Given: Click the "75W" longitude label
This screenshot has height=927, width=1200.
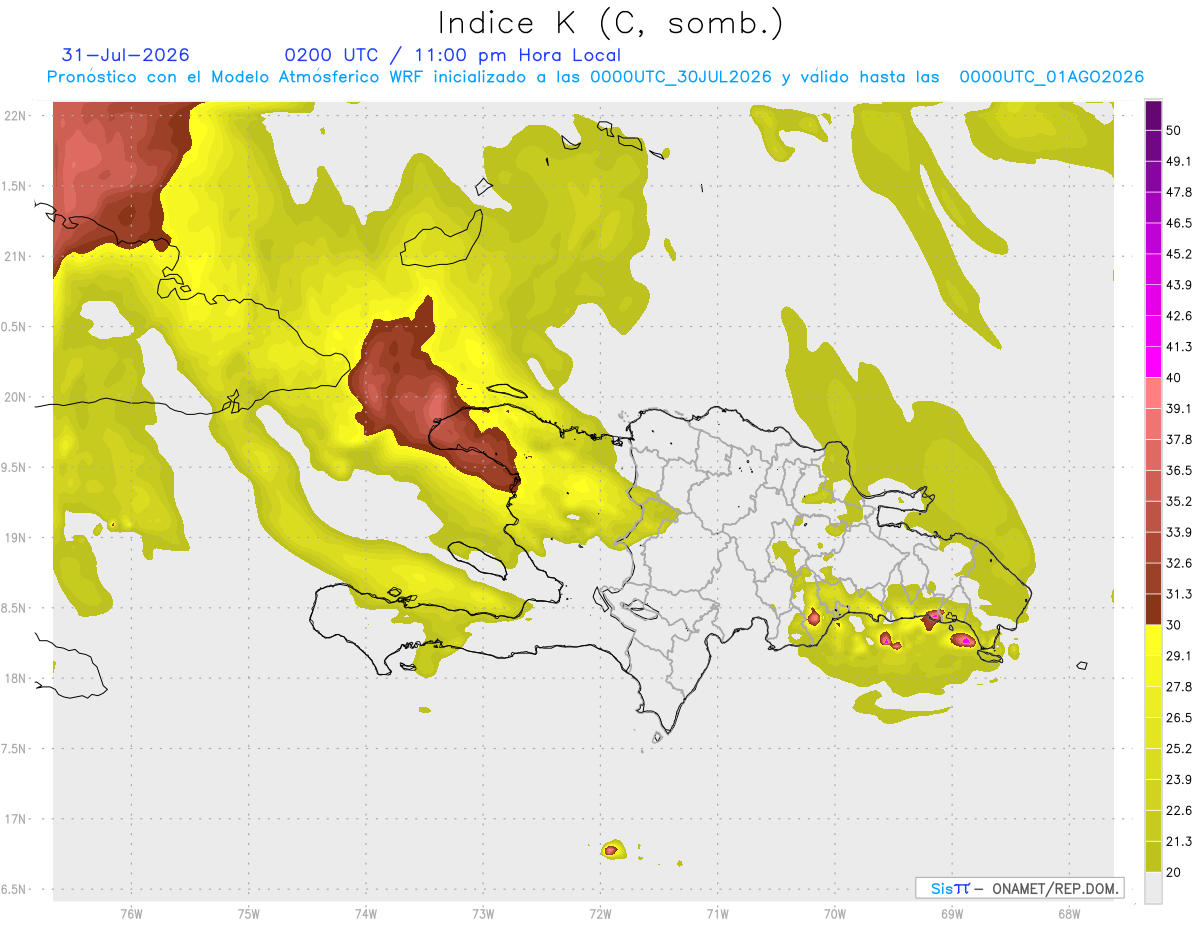Looking at the screenshot, I should point(248,915).
